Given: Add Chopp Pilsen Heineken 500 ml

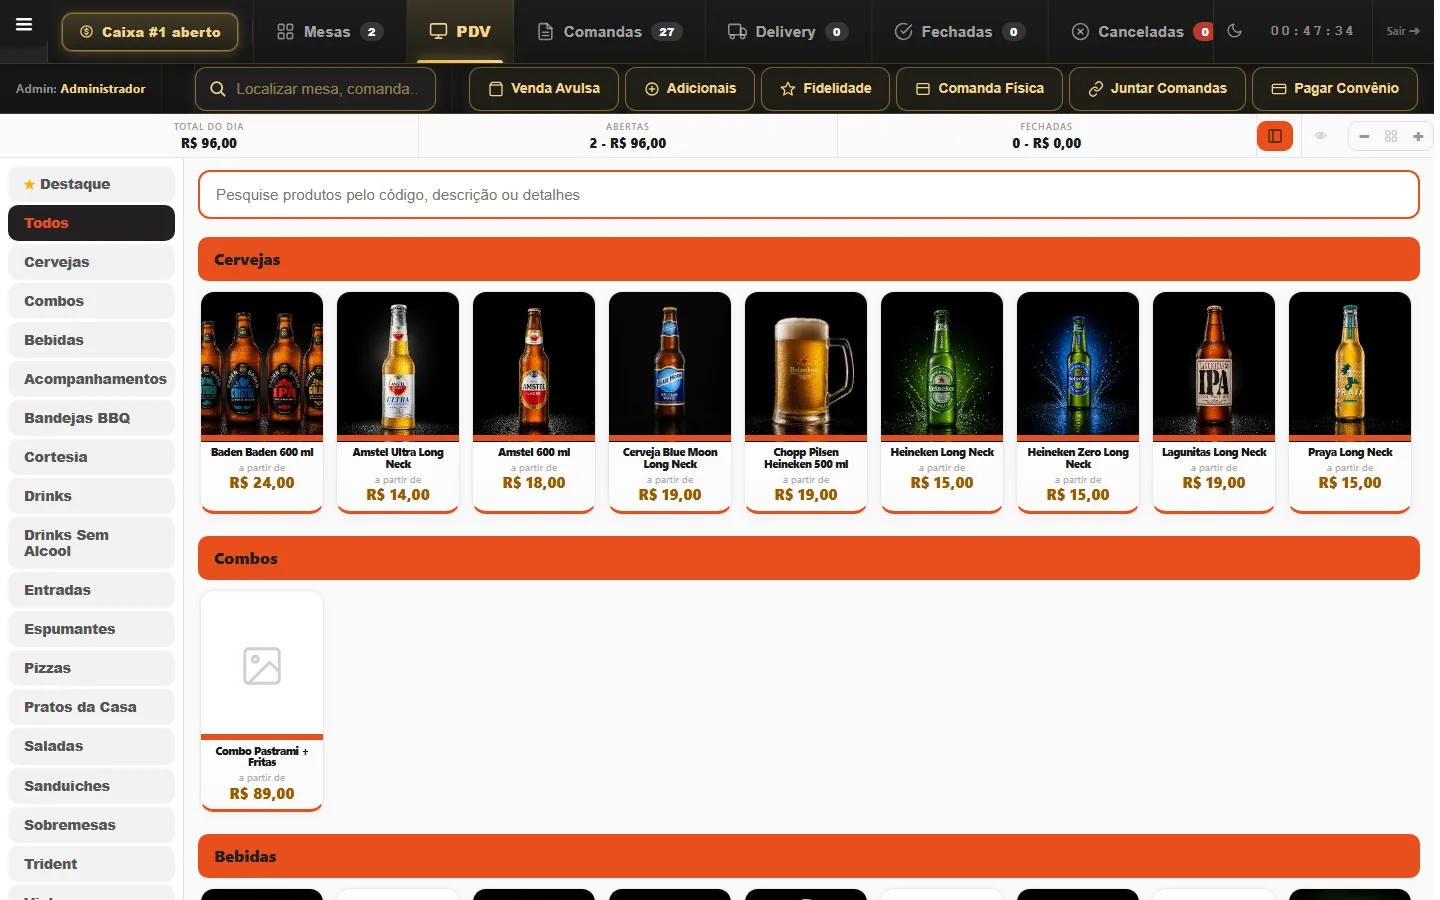Looking at the screenshot, I should tap(806, 402).
